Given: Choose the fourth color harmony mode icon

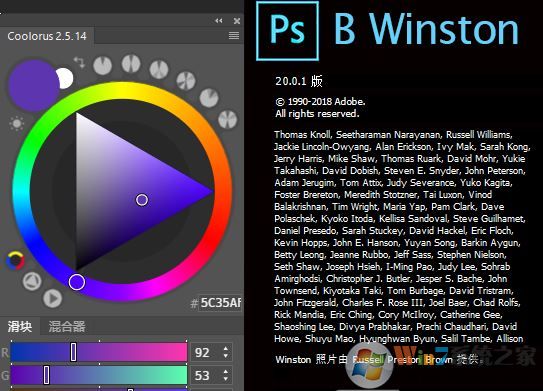Looking at the screenshot, I should 186,81.
